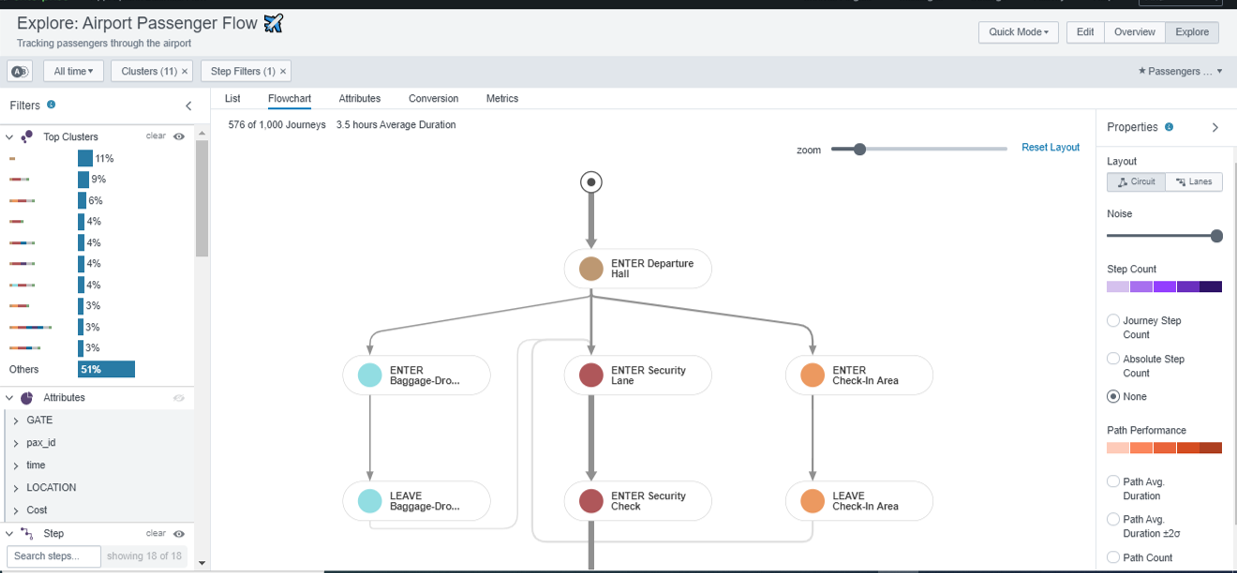Select Lanes layout button
1237x573 pixels.
[x=1194, y=182]
